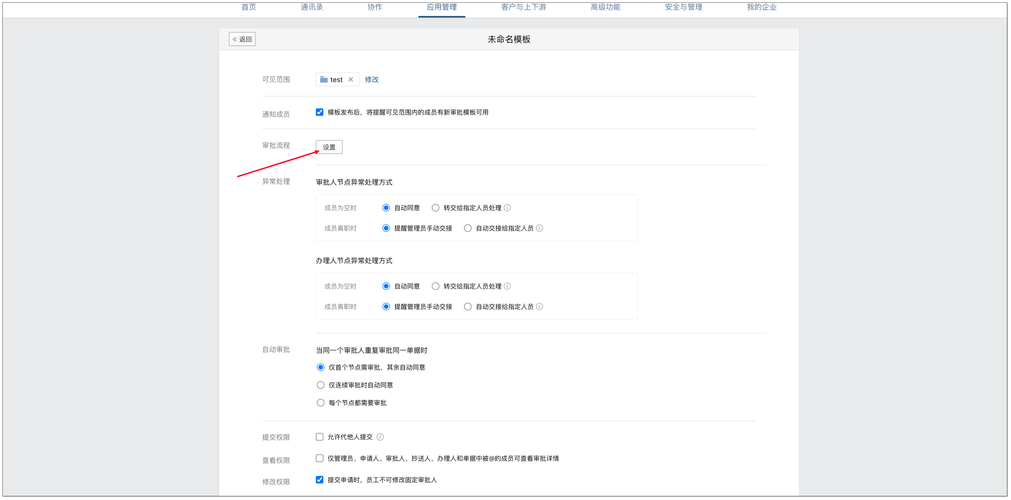Uncheck 提交申请时，员工不可修改固定审批人
1011x500 pixels.
click(x=320, y=480)
